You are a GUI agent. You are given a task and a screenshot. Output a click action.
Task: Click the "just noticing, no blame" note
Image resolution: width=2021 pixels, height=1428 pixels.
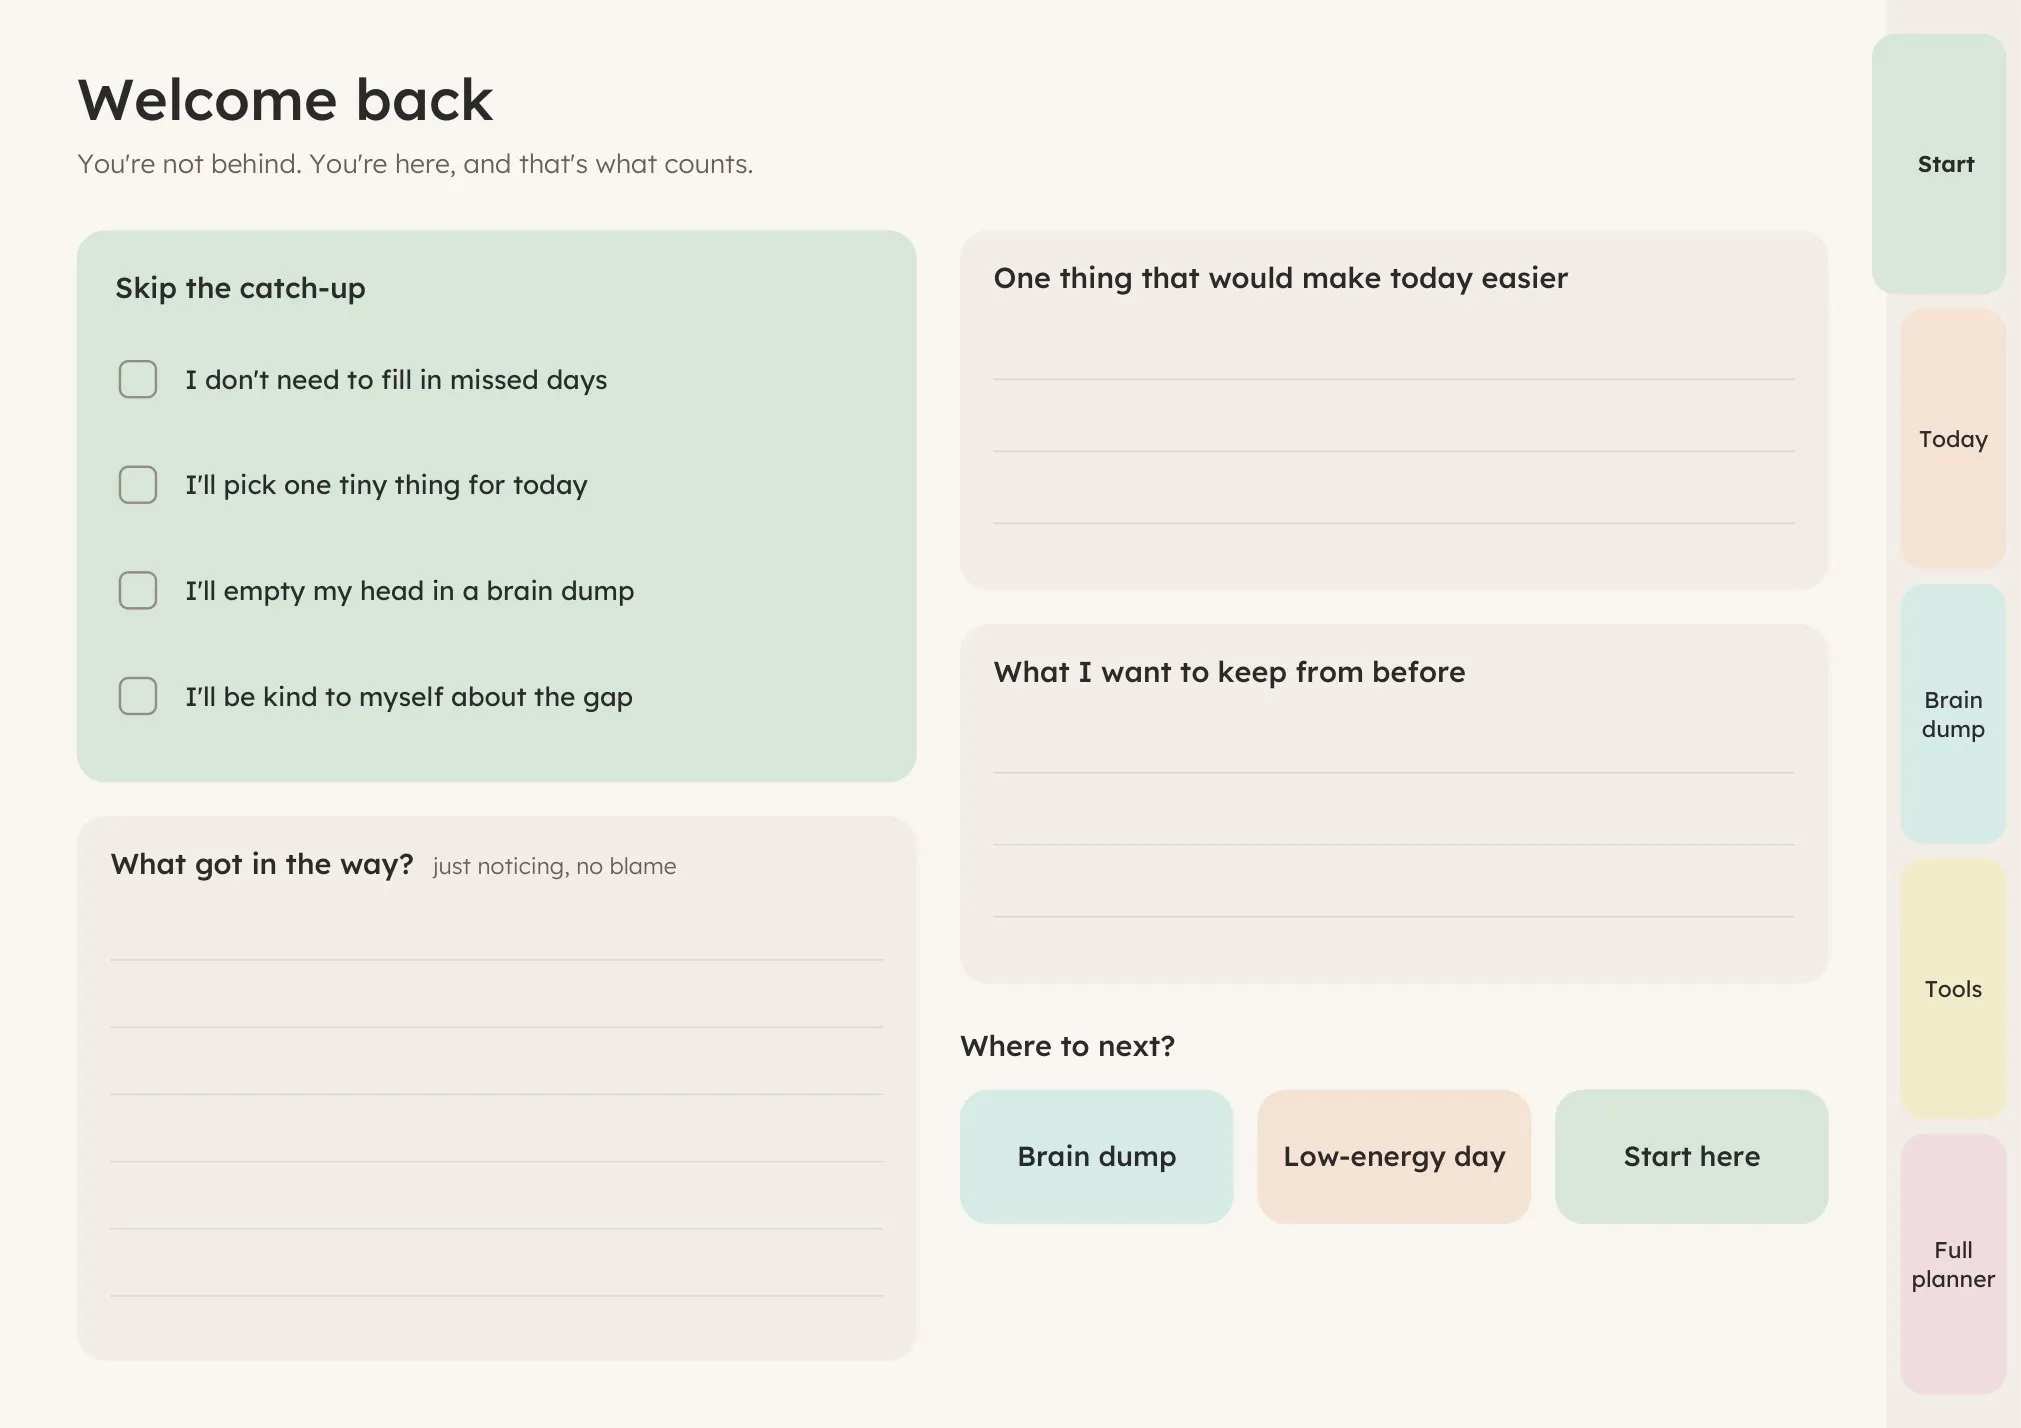pos(554,866)
